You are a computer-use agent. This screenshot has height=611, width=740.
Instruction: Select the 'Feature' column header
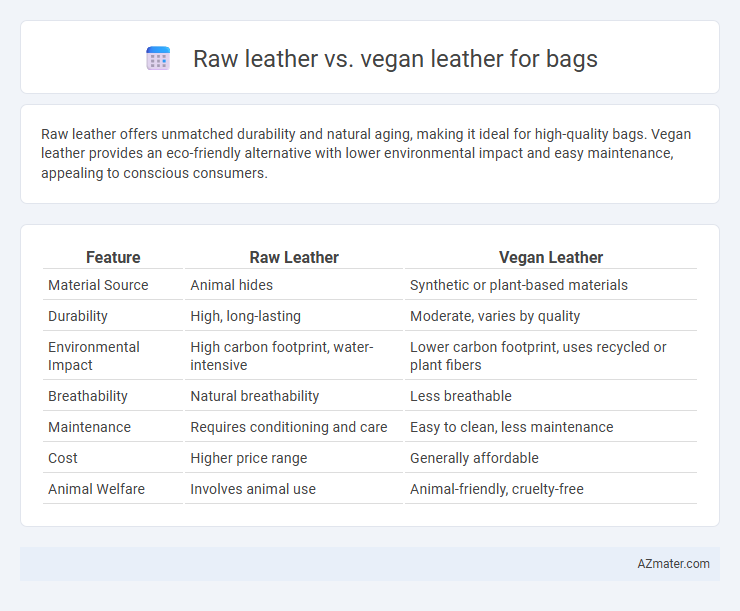point(113,257)
